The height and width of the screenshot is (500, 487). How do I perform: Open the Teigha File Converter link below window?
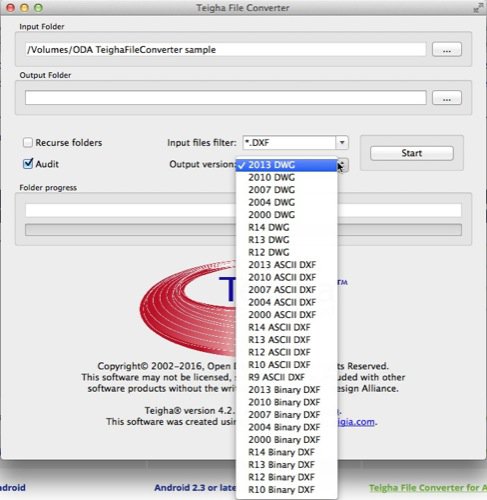pos(428,488)
